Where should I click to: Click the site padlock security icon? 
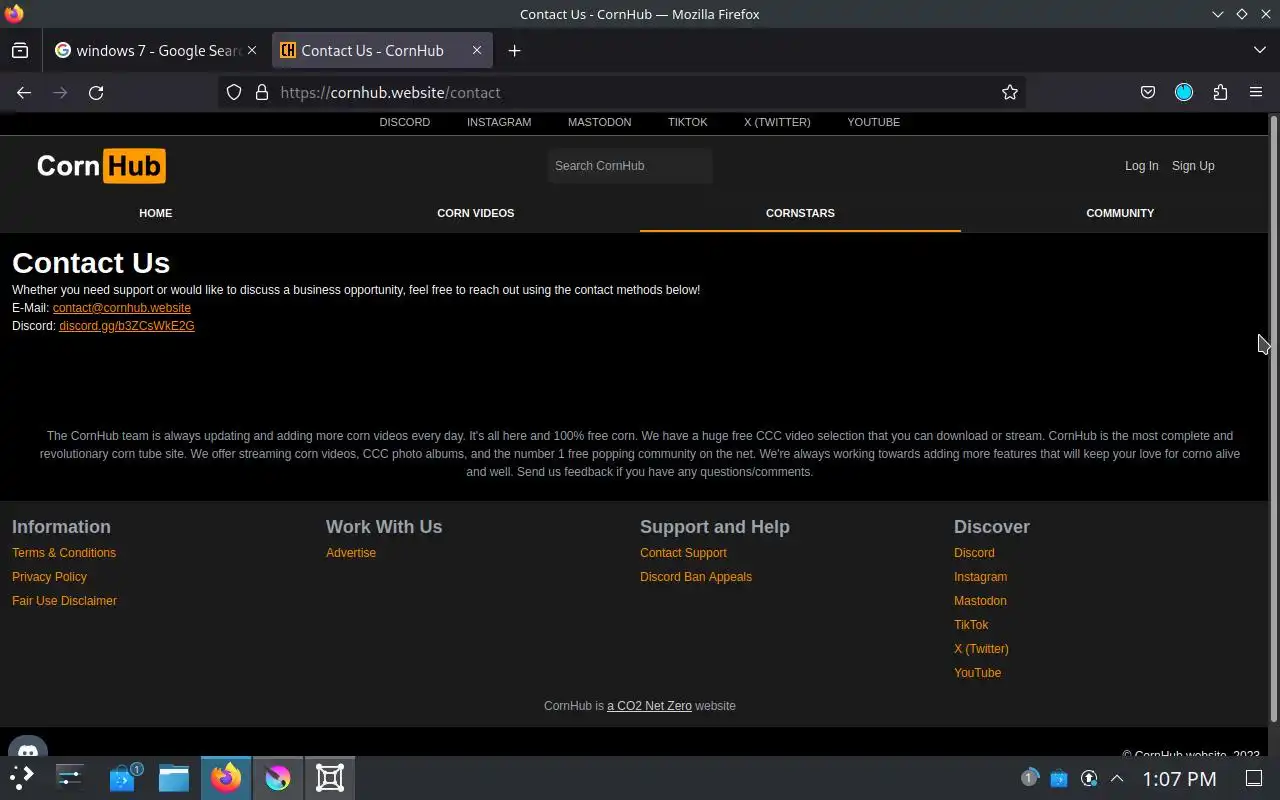tap(262, 92)
